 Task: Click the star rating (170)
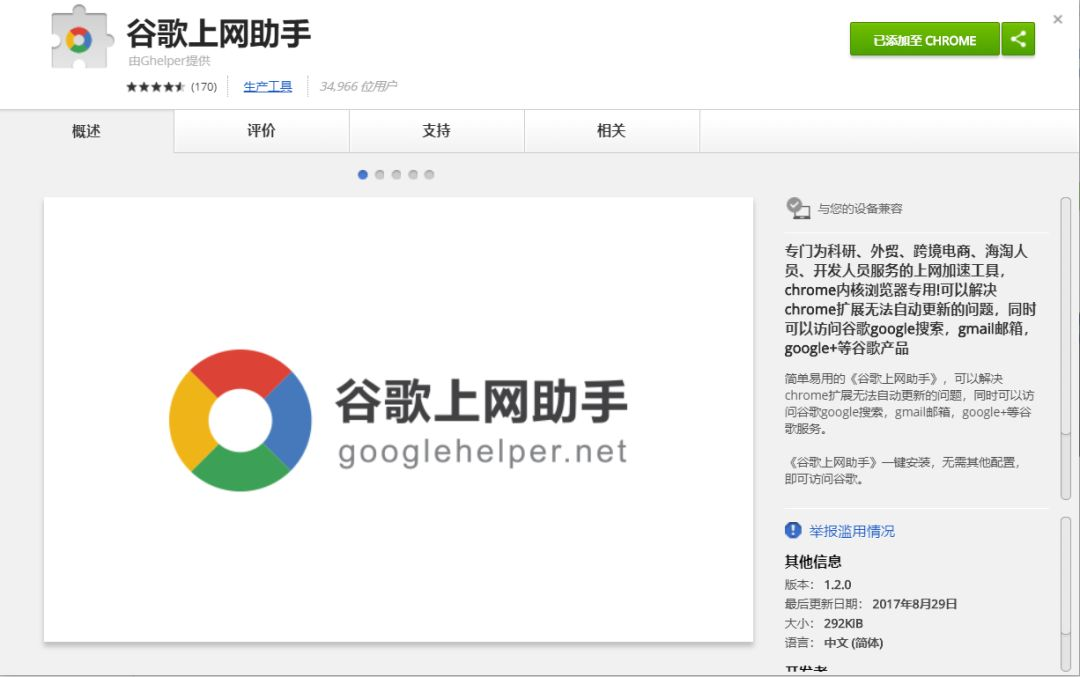click(x=172, y=87)
